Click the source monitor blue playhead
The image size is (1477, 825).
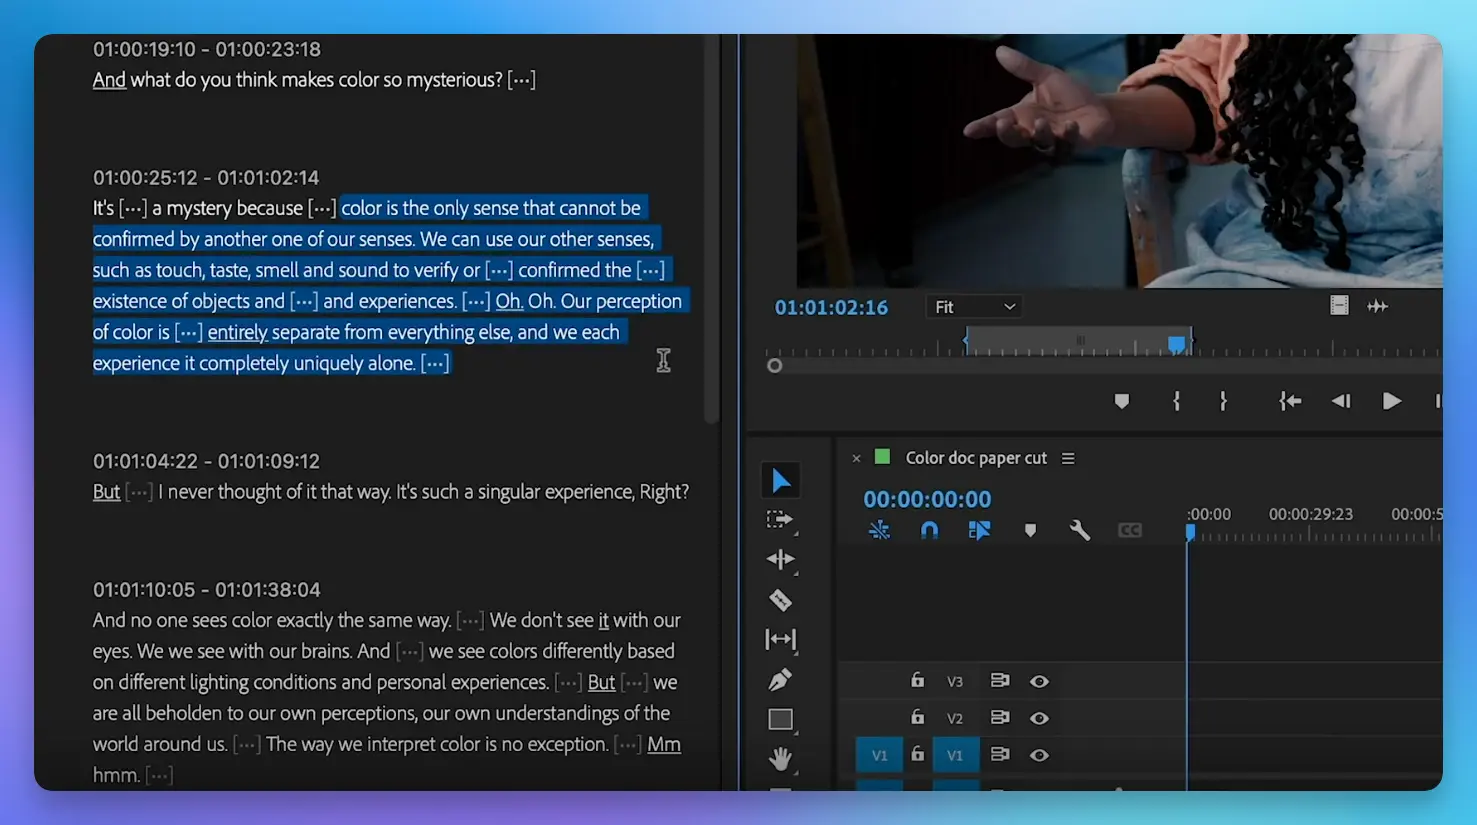click(1177, 344)
